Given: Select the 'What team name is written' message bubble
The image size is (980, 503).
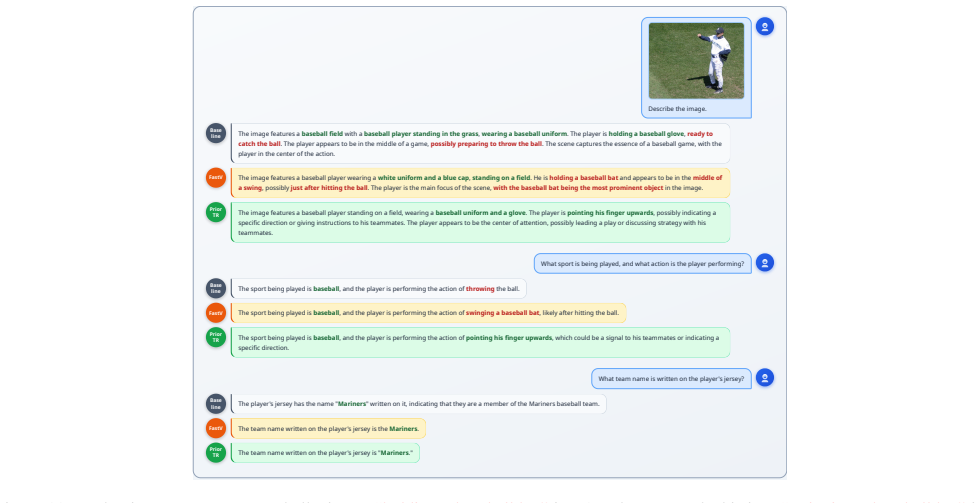Looking at the screenshot, I should pos(671,379).
